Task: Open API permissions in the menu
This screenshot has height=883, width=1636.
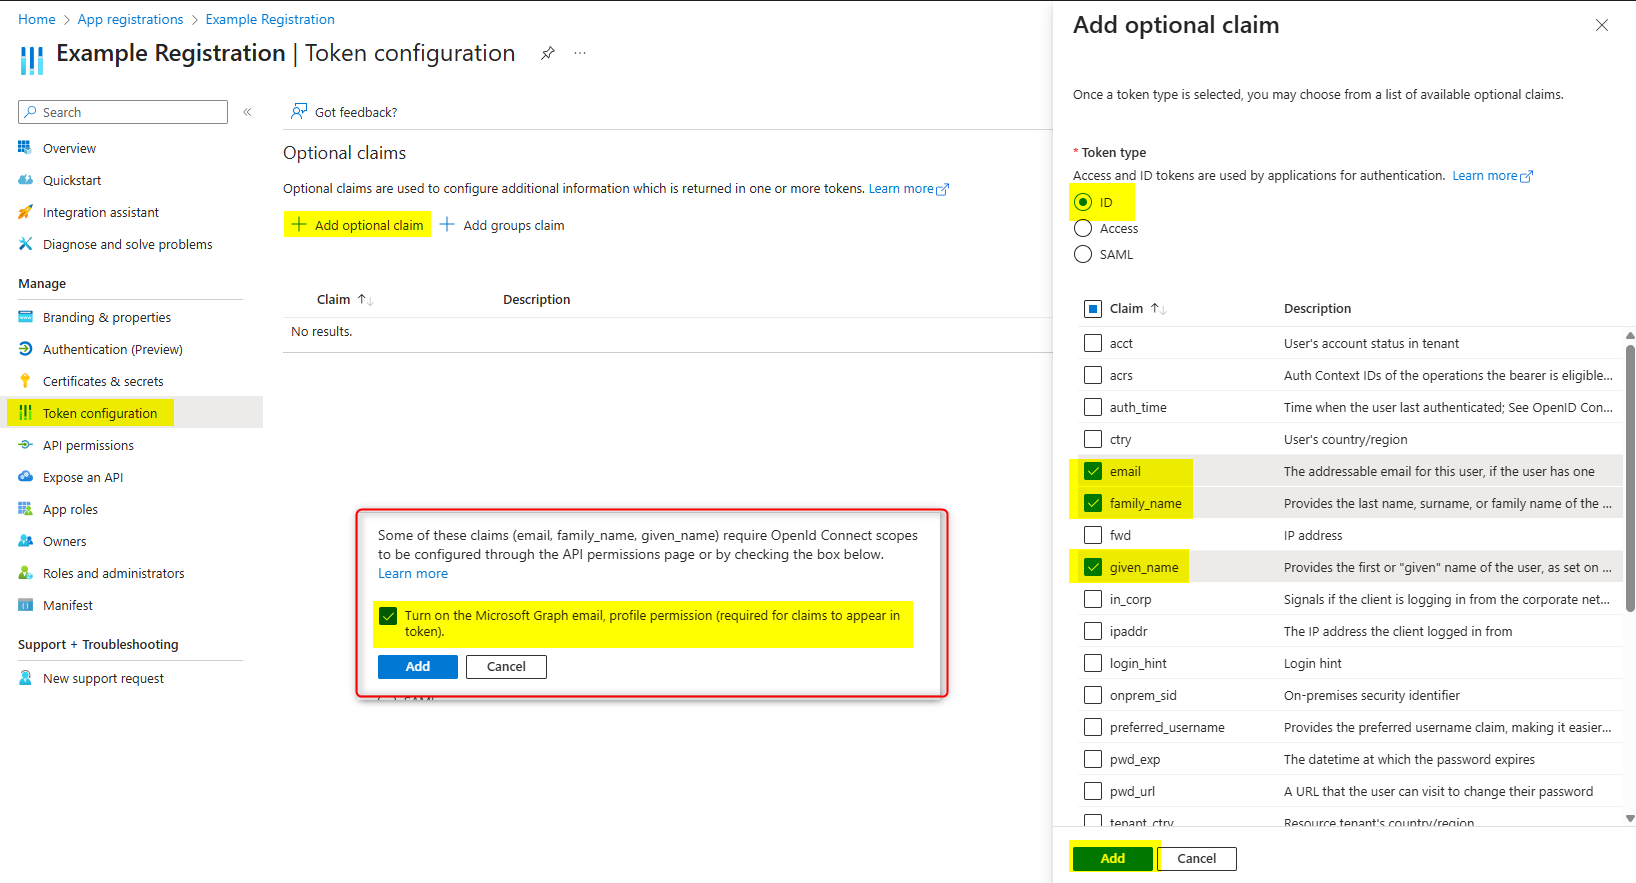Action: pyautogui.click(x=88, y=445)
